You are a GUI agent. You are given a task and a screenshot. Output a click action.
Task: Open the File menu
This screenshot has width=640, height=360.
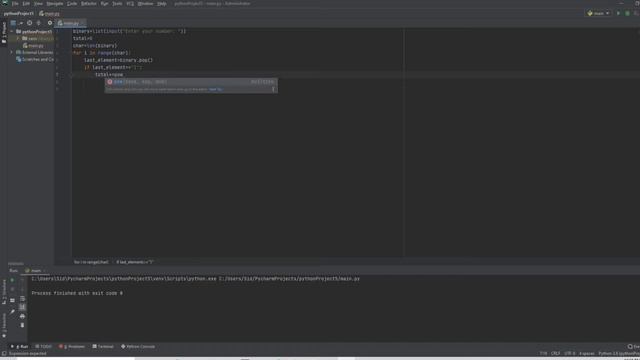point(15,4)
